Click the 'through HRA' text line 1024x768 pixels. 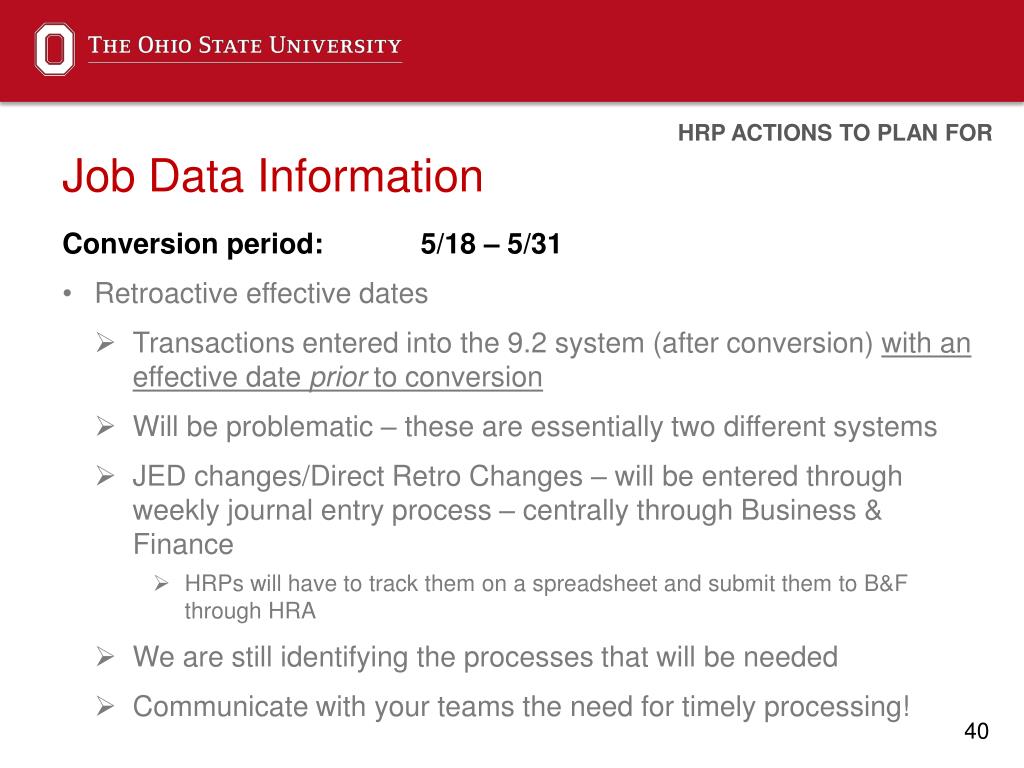pos(250,611)
